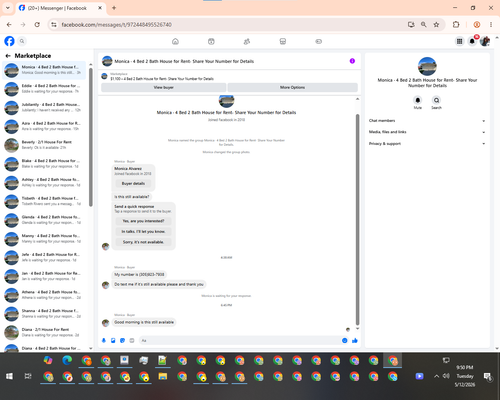Open the Facebook search magnifier
This screenshot has width=500, height=400.
[x=22, y=41]
